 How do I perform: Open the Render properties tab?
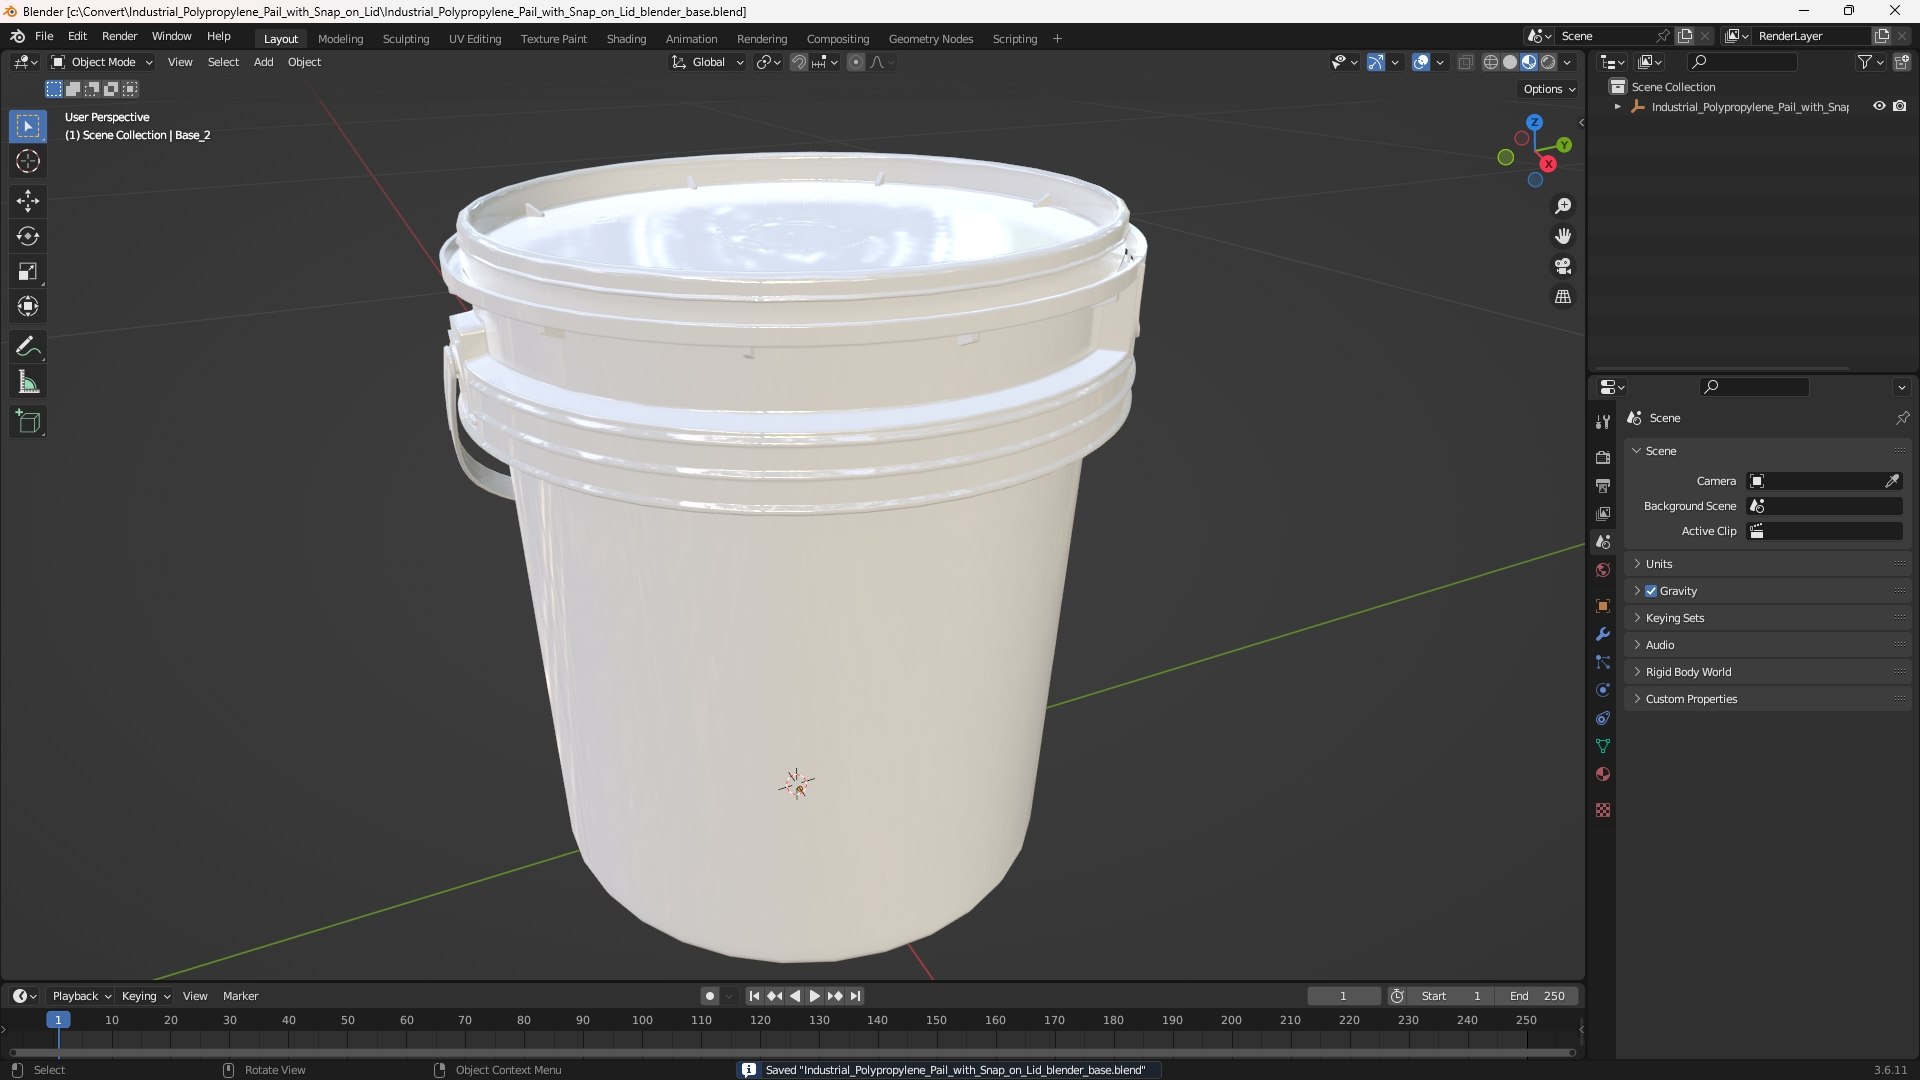click(1603, 457)
